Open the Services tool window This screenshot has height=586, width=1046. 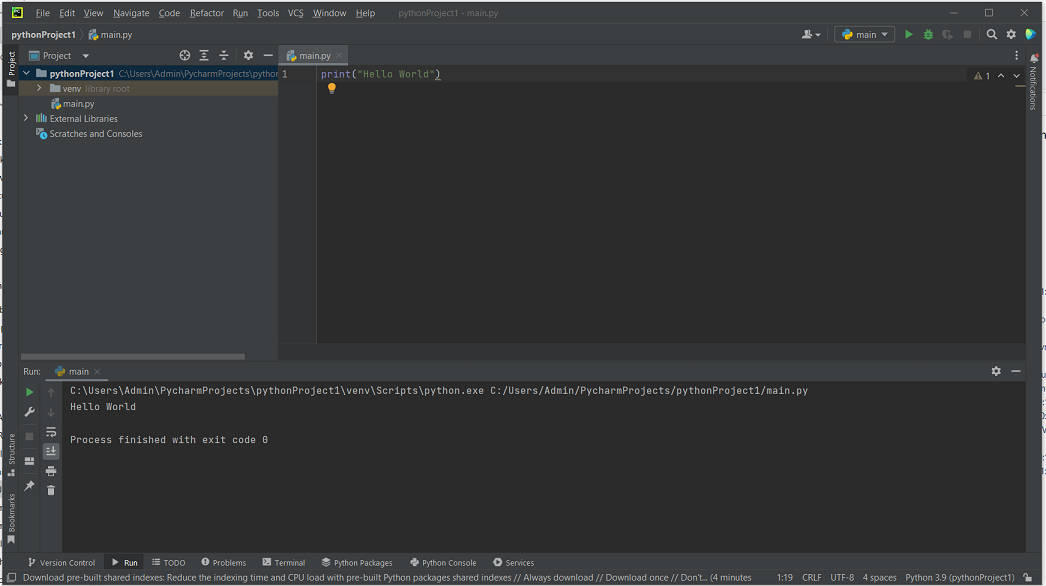(514, 563)
